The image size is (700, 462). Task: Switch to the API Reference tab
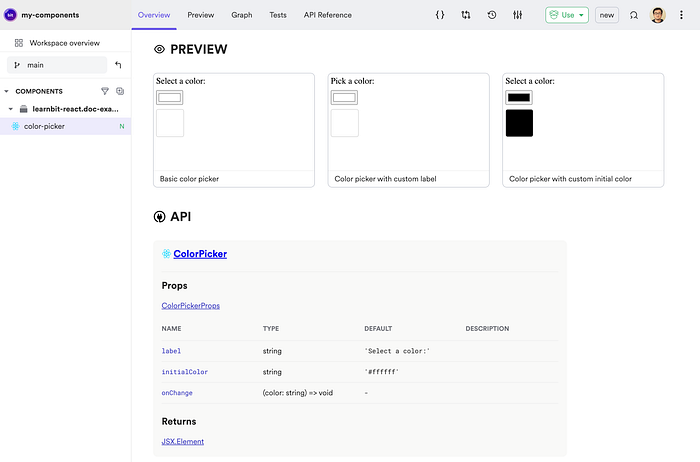tap(328, 15)
